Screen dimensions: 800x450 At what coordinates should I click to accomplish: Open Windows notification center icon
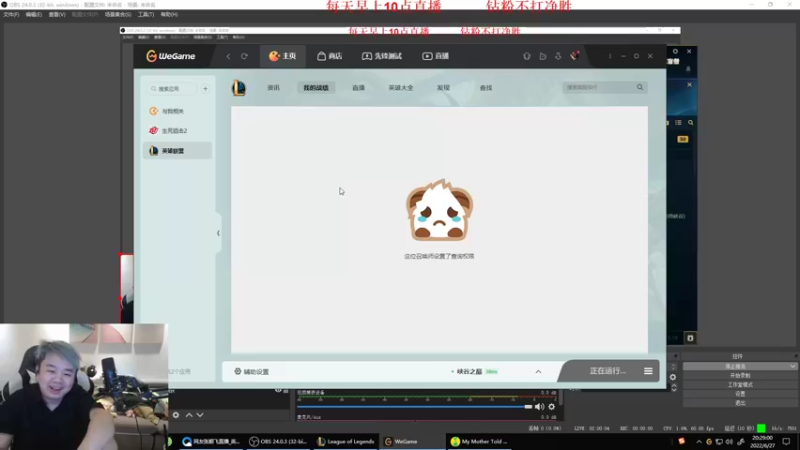pos(786,441)
